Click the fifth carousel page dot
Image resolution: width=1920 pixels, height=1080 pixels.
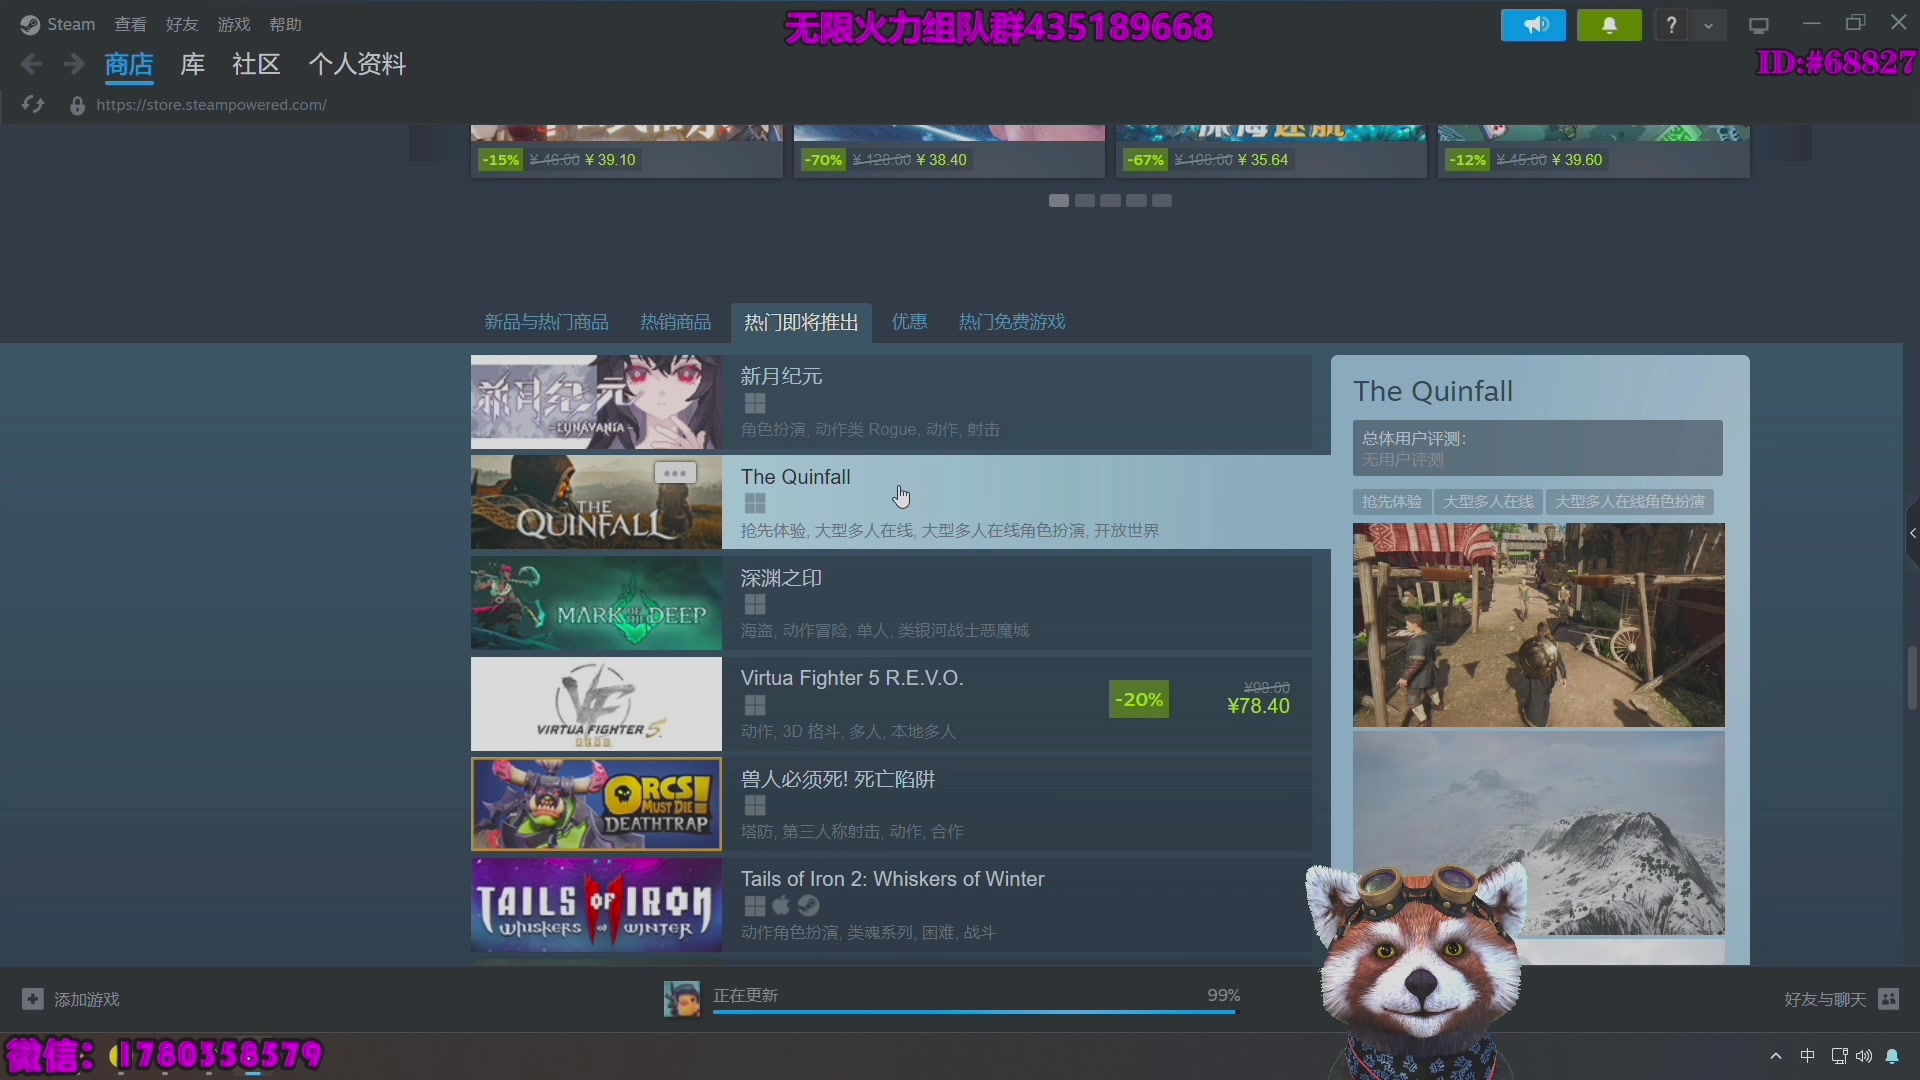(x=1162, y=201)
